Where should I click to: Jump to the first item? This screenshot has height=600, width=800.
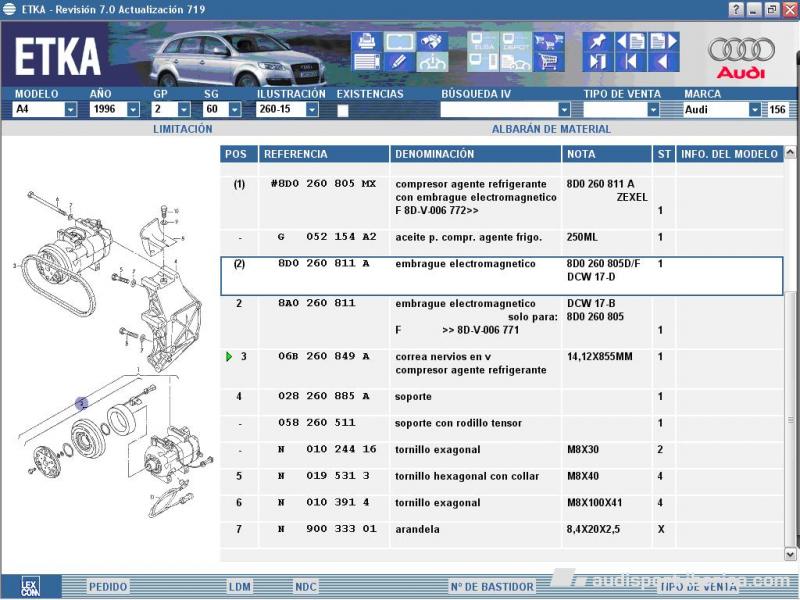pyautogui.click(x=631, y=62)
